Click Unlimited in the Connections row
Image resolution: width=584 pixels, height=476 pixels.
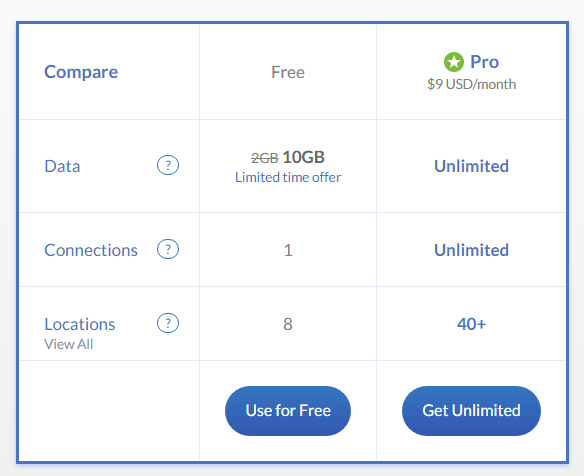click(x=472, y=250)
